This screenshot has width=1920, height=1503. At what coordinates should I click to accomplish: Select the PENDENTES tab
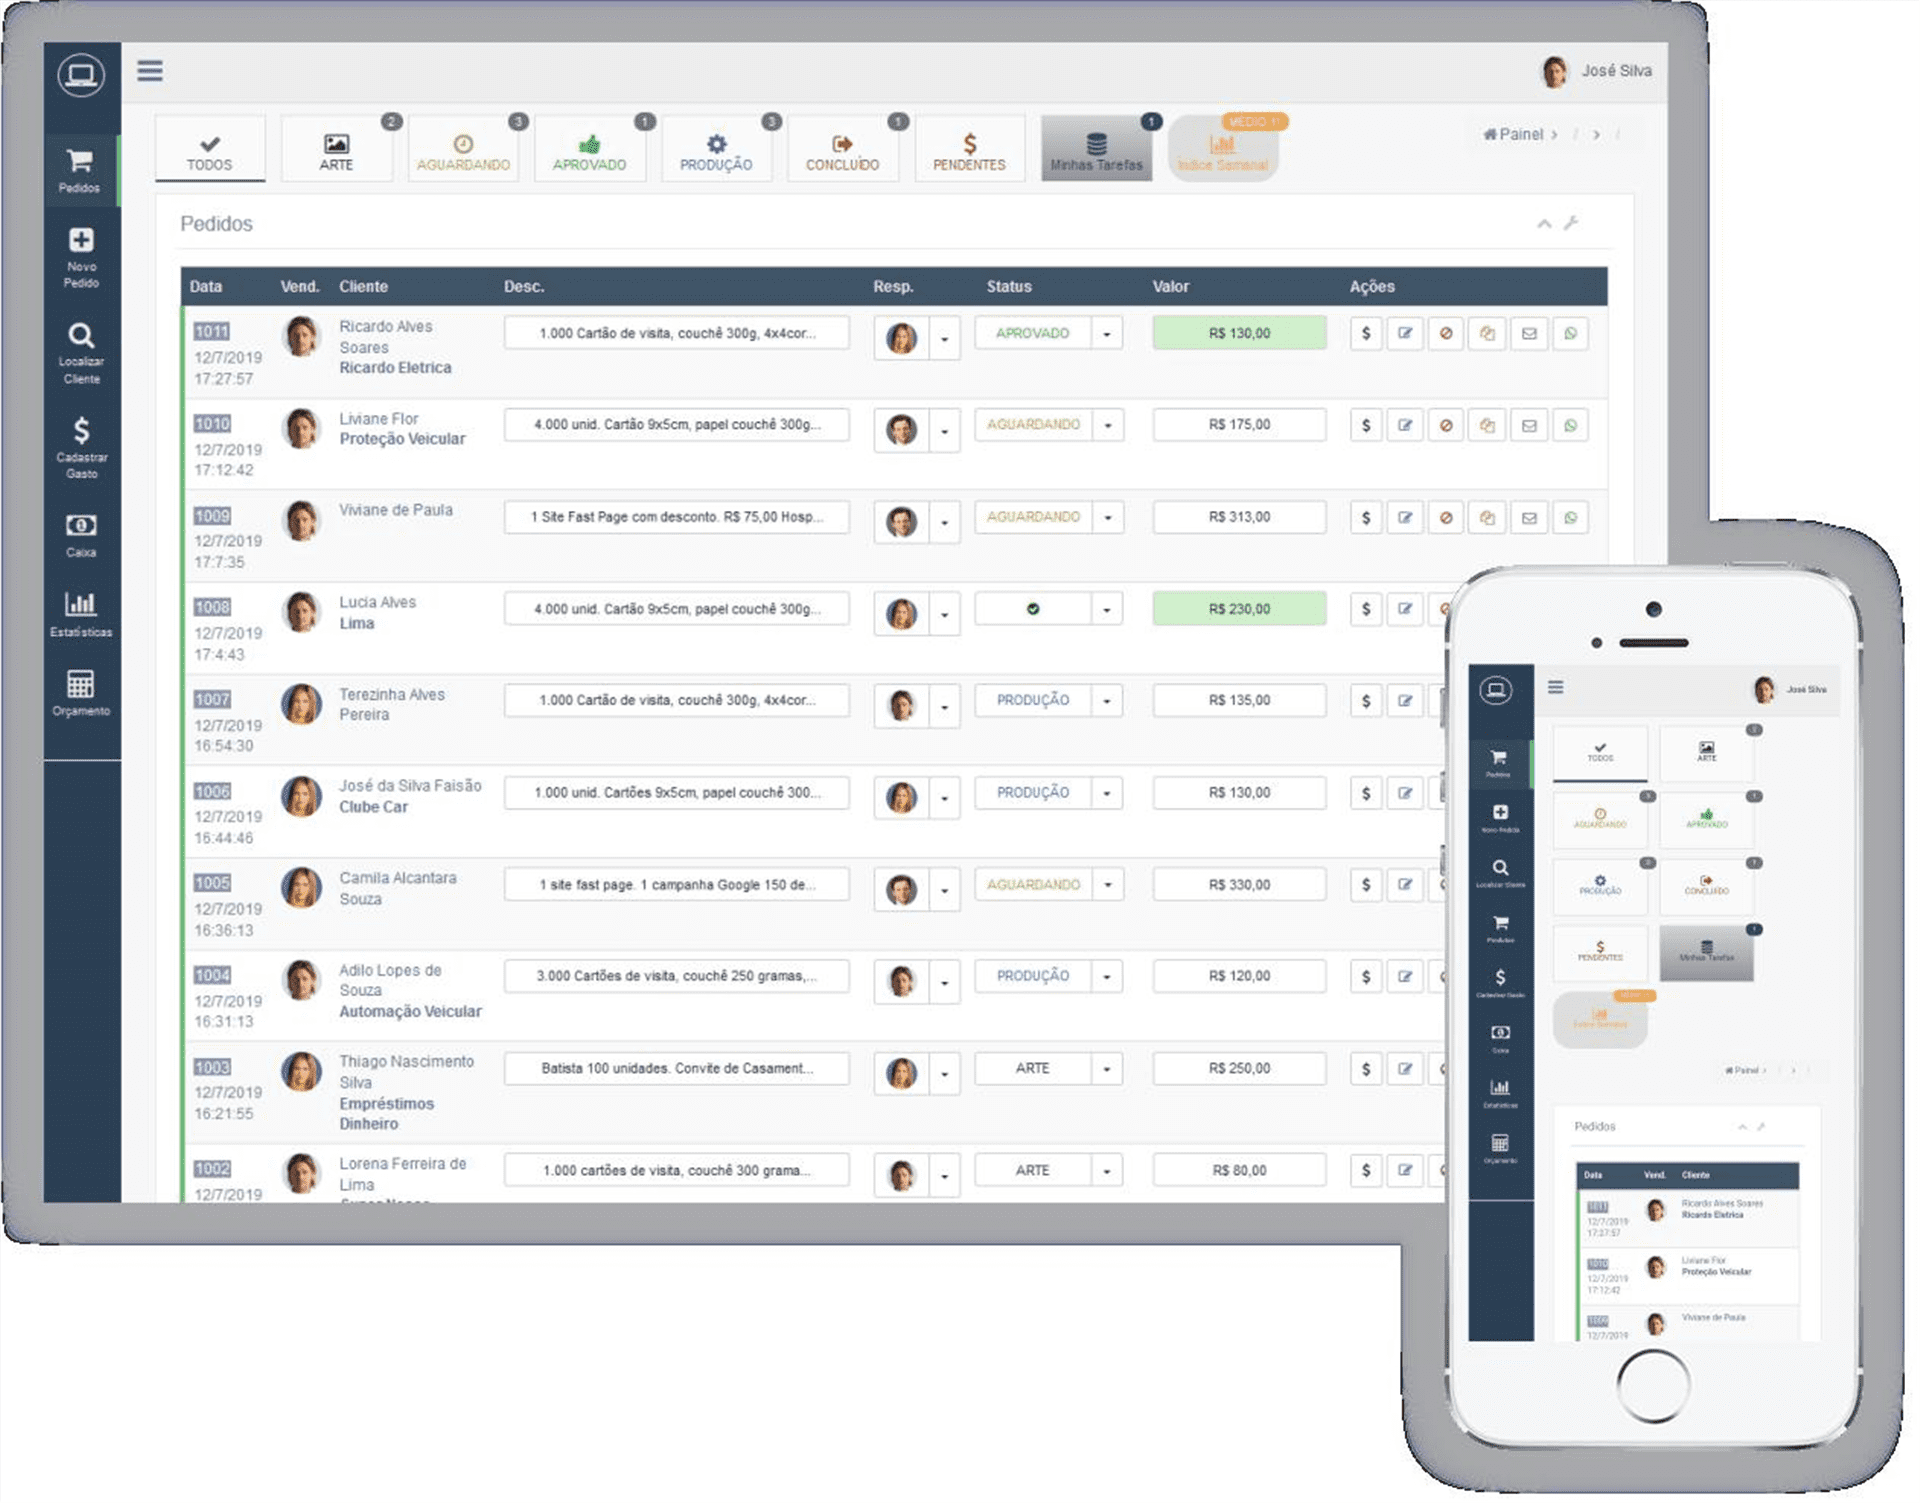pos(970,150)
